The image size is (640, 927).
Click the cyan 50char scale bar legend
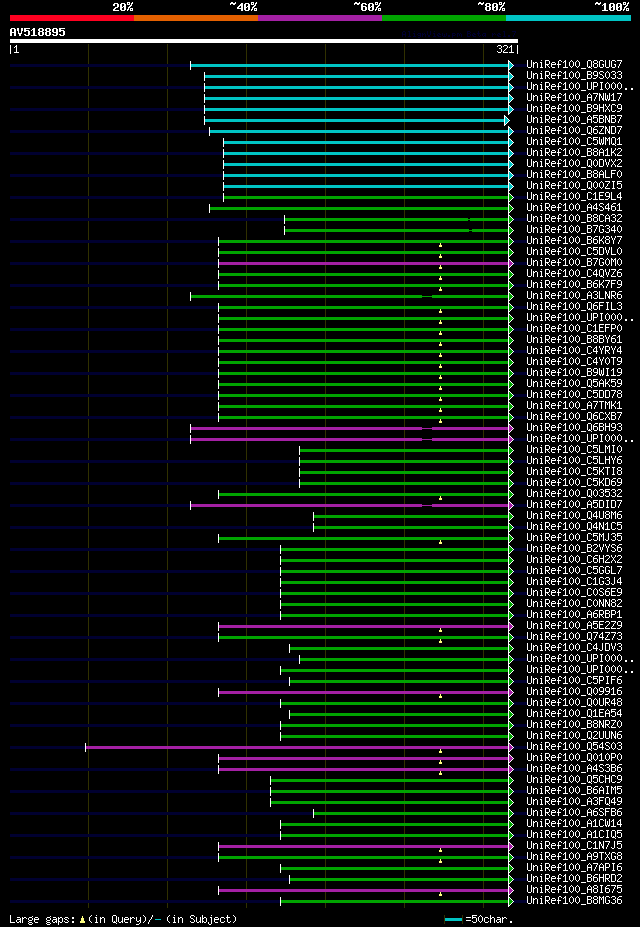tap(453, 919)
